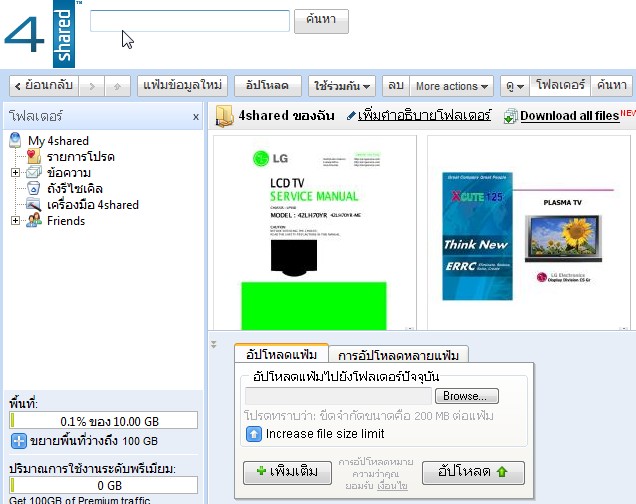
Task: Click the messages envelope icon
Action: pyautogui.click(x=34, y=172)
